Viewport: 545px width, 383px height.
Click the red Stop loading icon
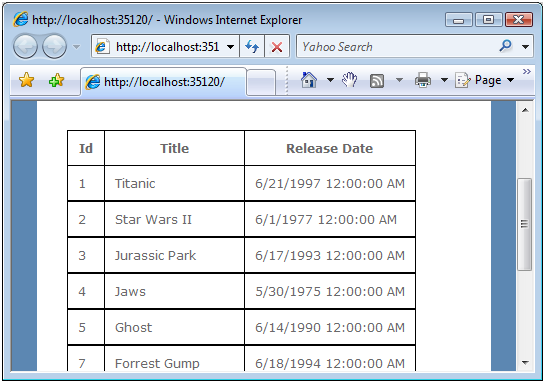point(277,47)
